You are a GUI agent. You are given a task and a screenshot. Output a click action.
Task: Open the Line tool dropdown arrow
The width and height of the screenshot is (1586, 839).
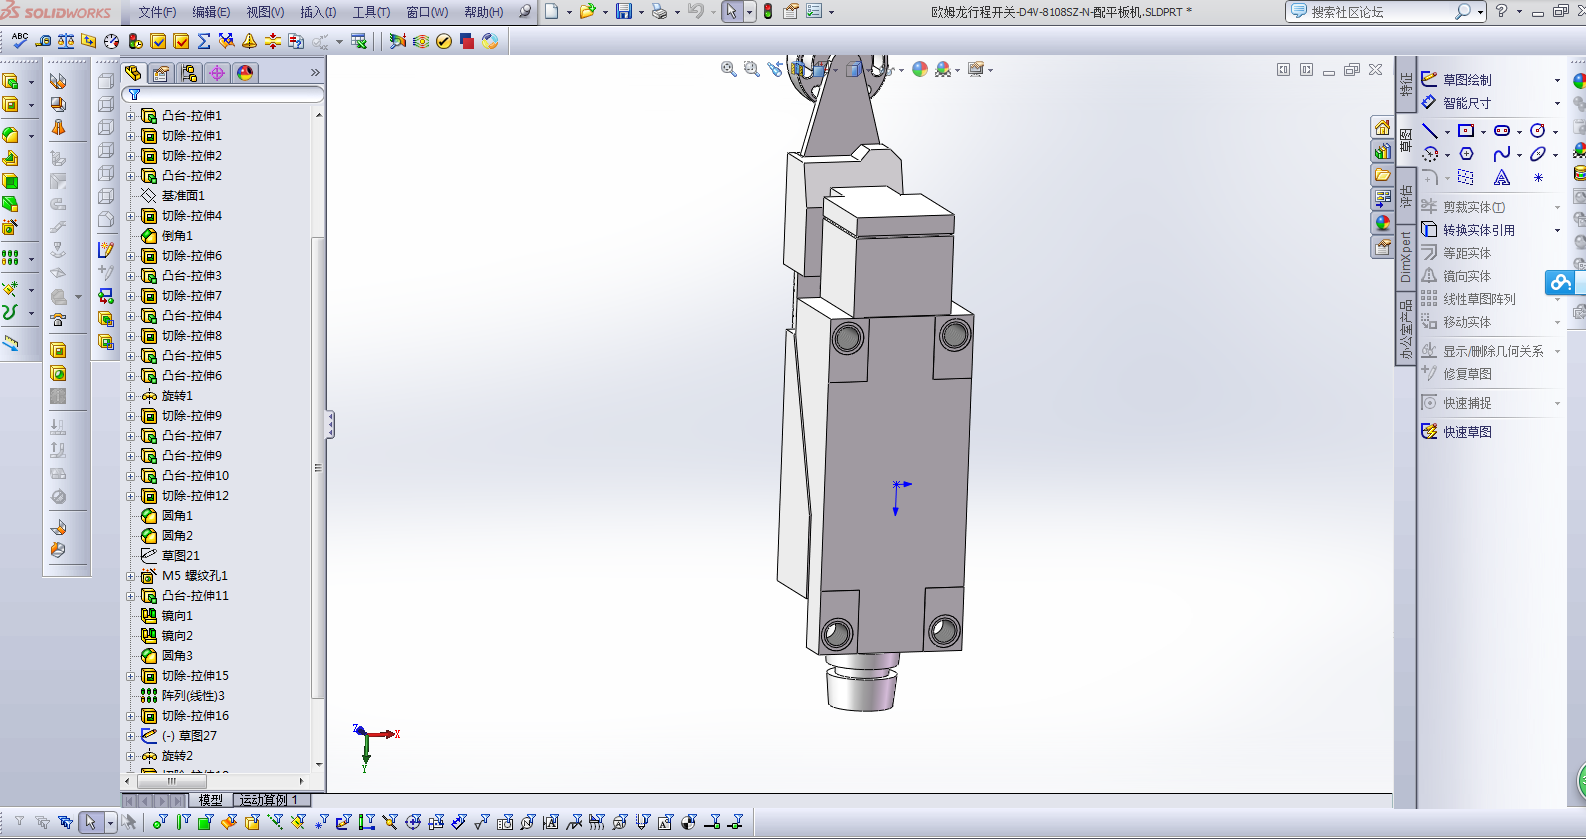(1447, 132)
